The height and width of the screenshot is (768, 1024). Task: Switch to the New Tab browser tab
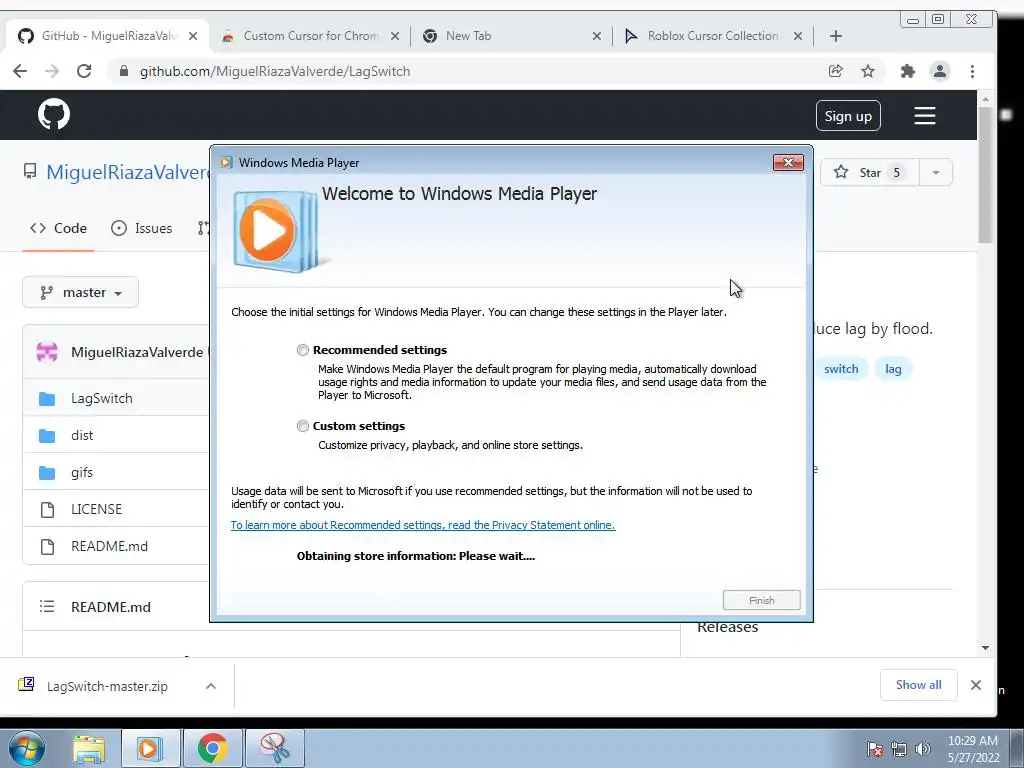pos(511,36)
